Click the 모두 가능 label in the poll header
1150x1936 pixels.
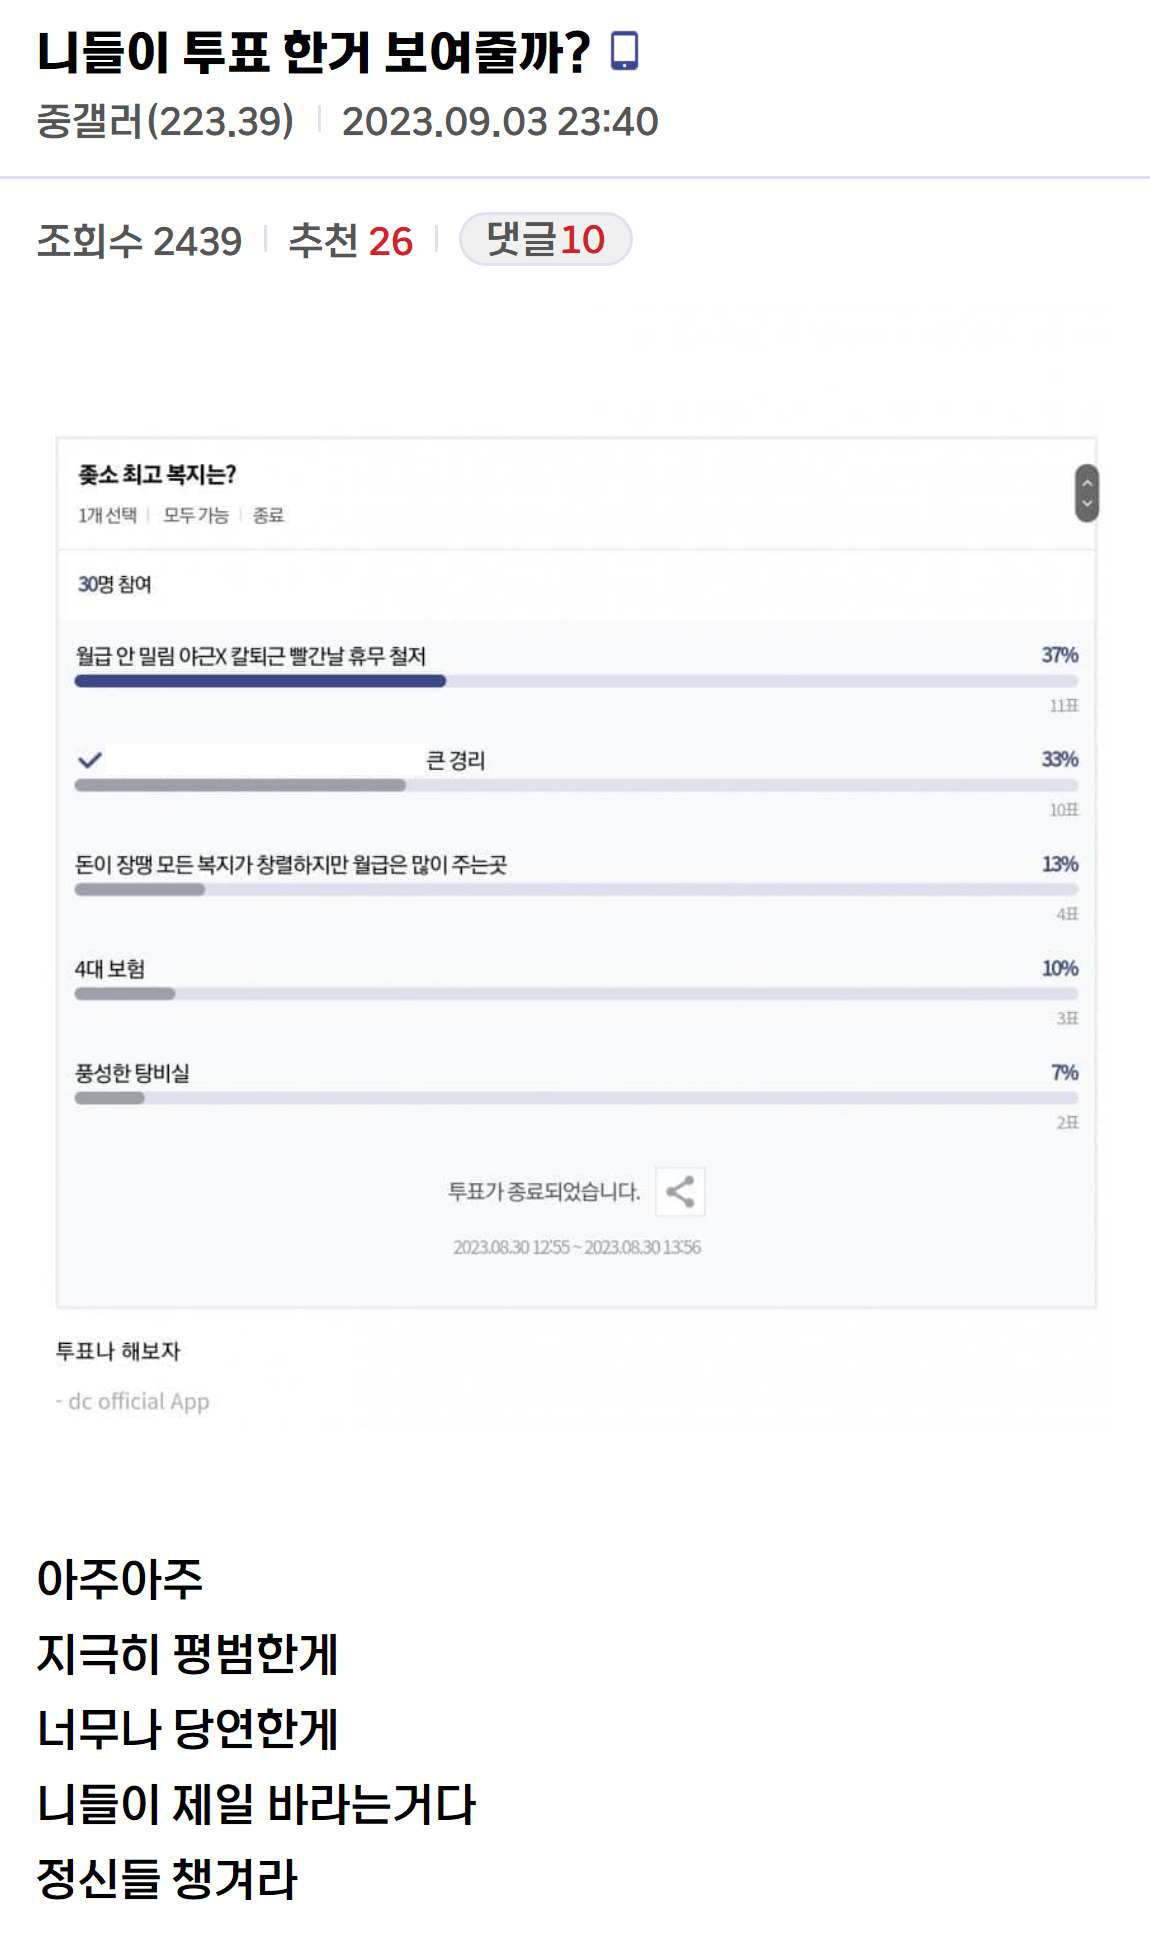[196, 515]
